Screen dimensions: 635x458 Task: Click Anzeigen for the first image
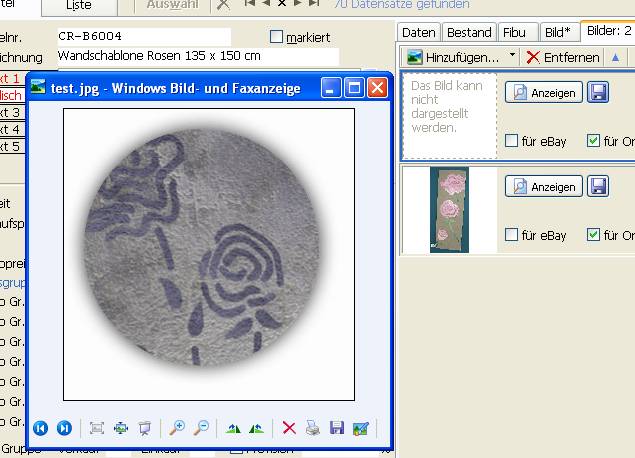point(544,92)
